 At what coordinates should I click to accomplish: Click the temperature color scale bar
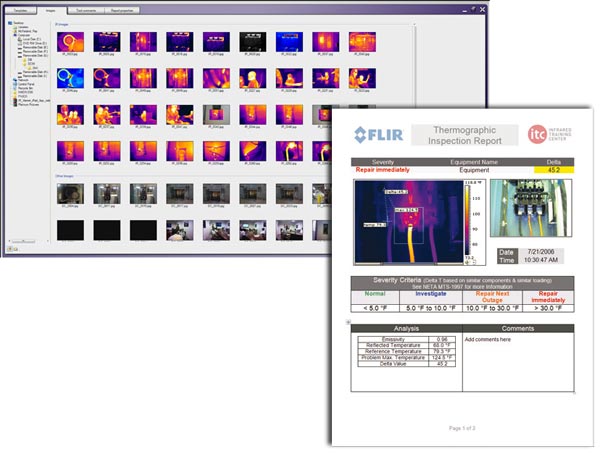pyautogui.click(x=468, y=221)
